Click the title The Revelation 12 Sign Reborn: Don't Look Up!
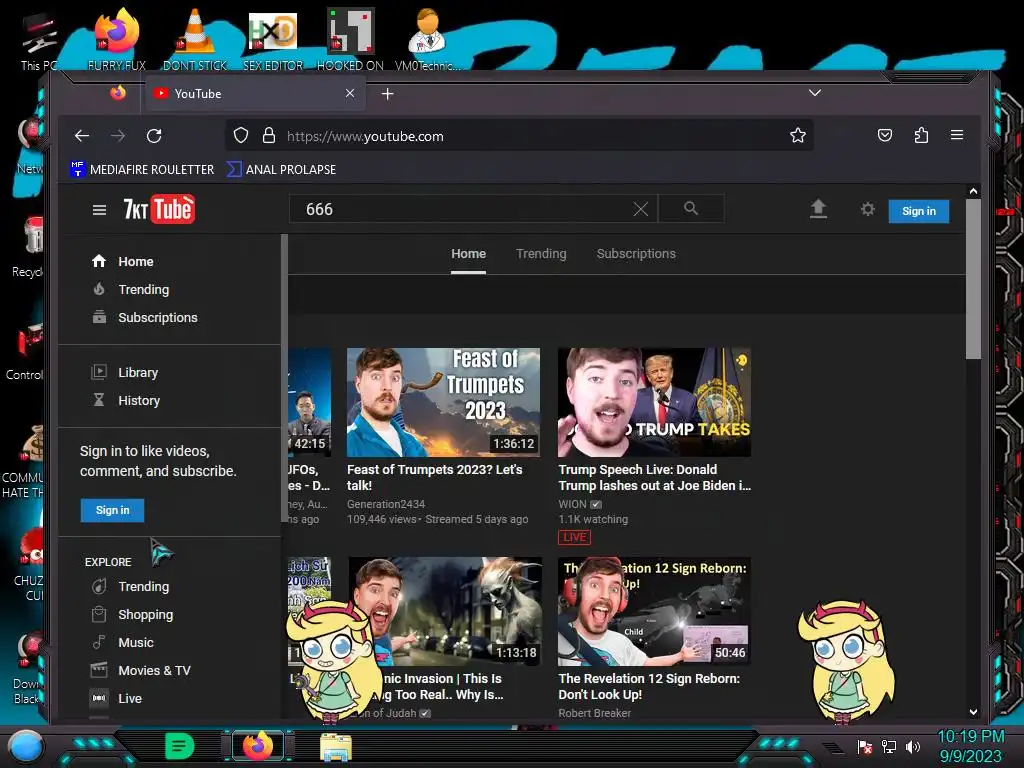Screen dimensions: 1024x768 coord(649,686)
